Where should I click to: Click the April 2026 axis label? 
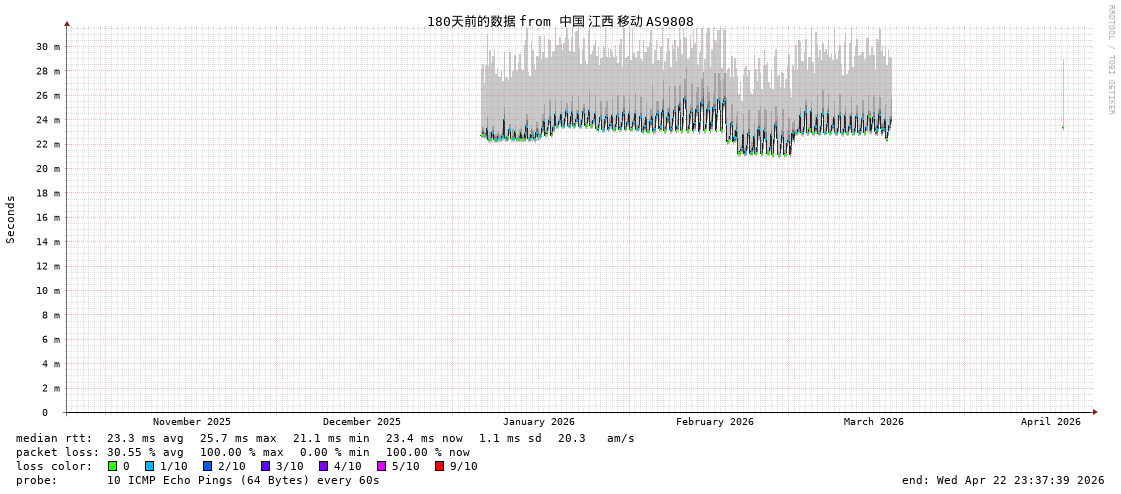[1050, 422]
